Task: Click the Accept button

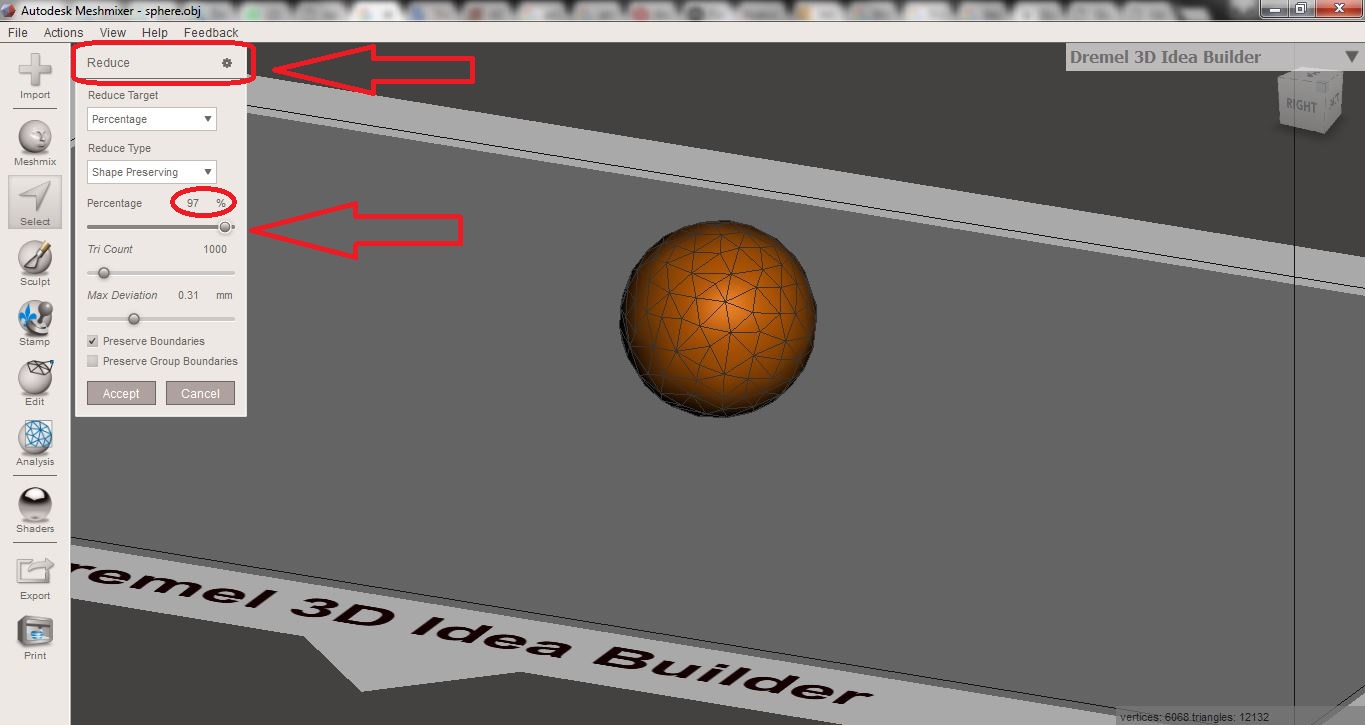Action: coord(121,393)
